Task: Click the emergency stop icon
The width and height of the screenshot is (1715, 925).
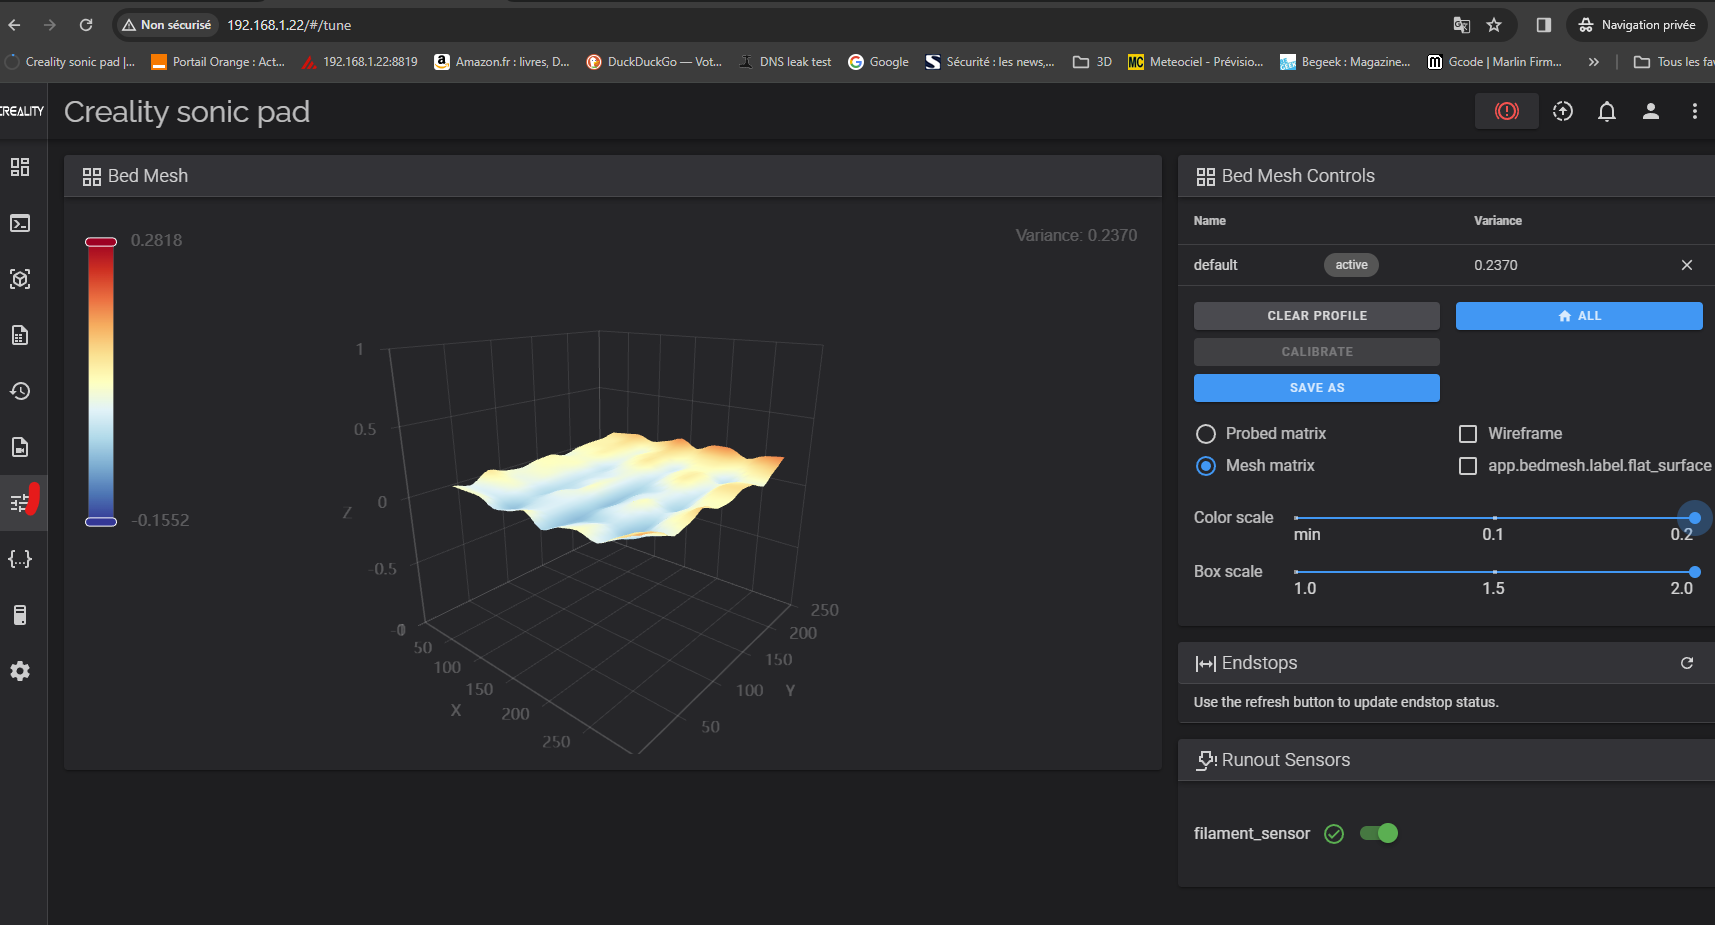Action: point(1506,111)
